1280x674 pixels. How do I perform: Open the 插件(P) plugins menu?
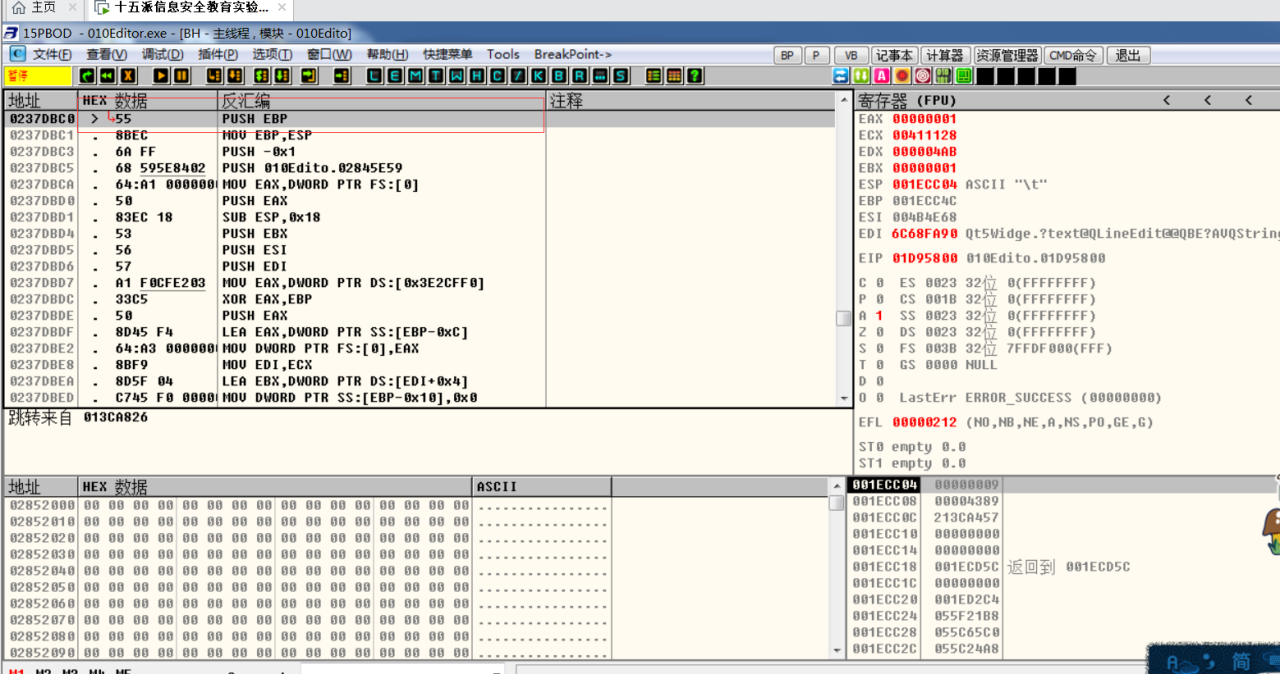[218, 54]
